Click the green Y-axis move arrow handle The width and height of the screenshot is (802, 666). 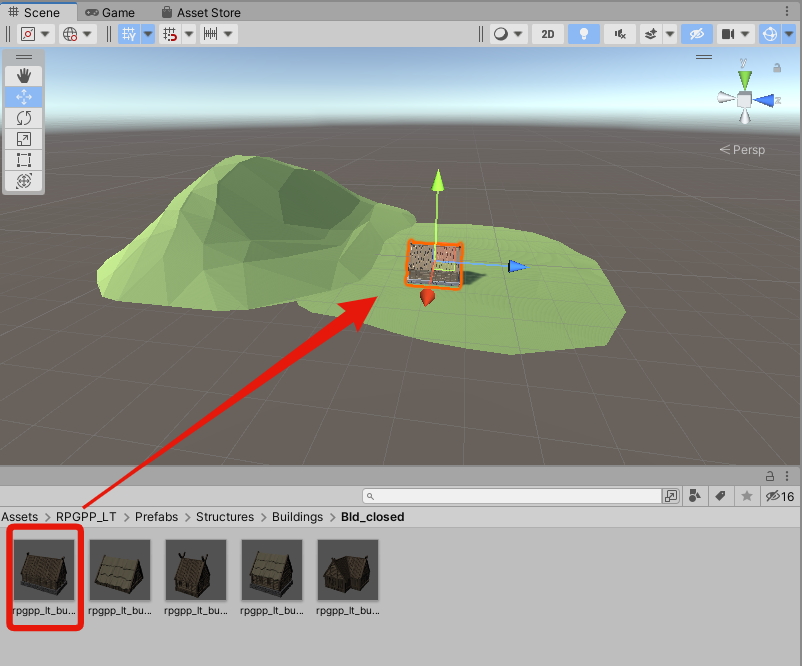pos(437,181)
